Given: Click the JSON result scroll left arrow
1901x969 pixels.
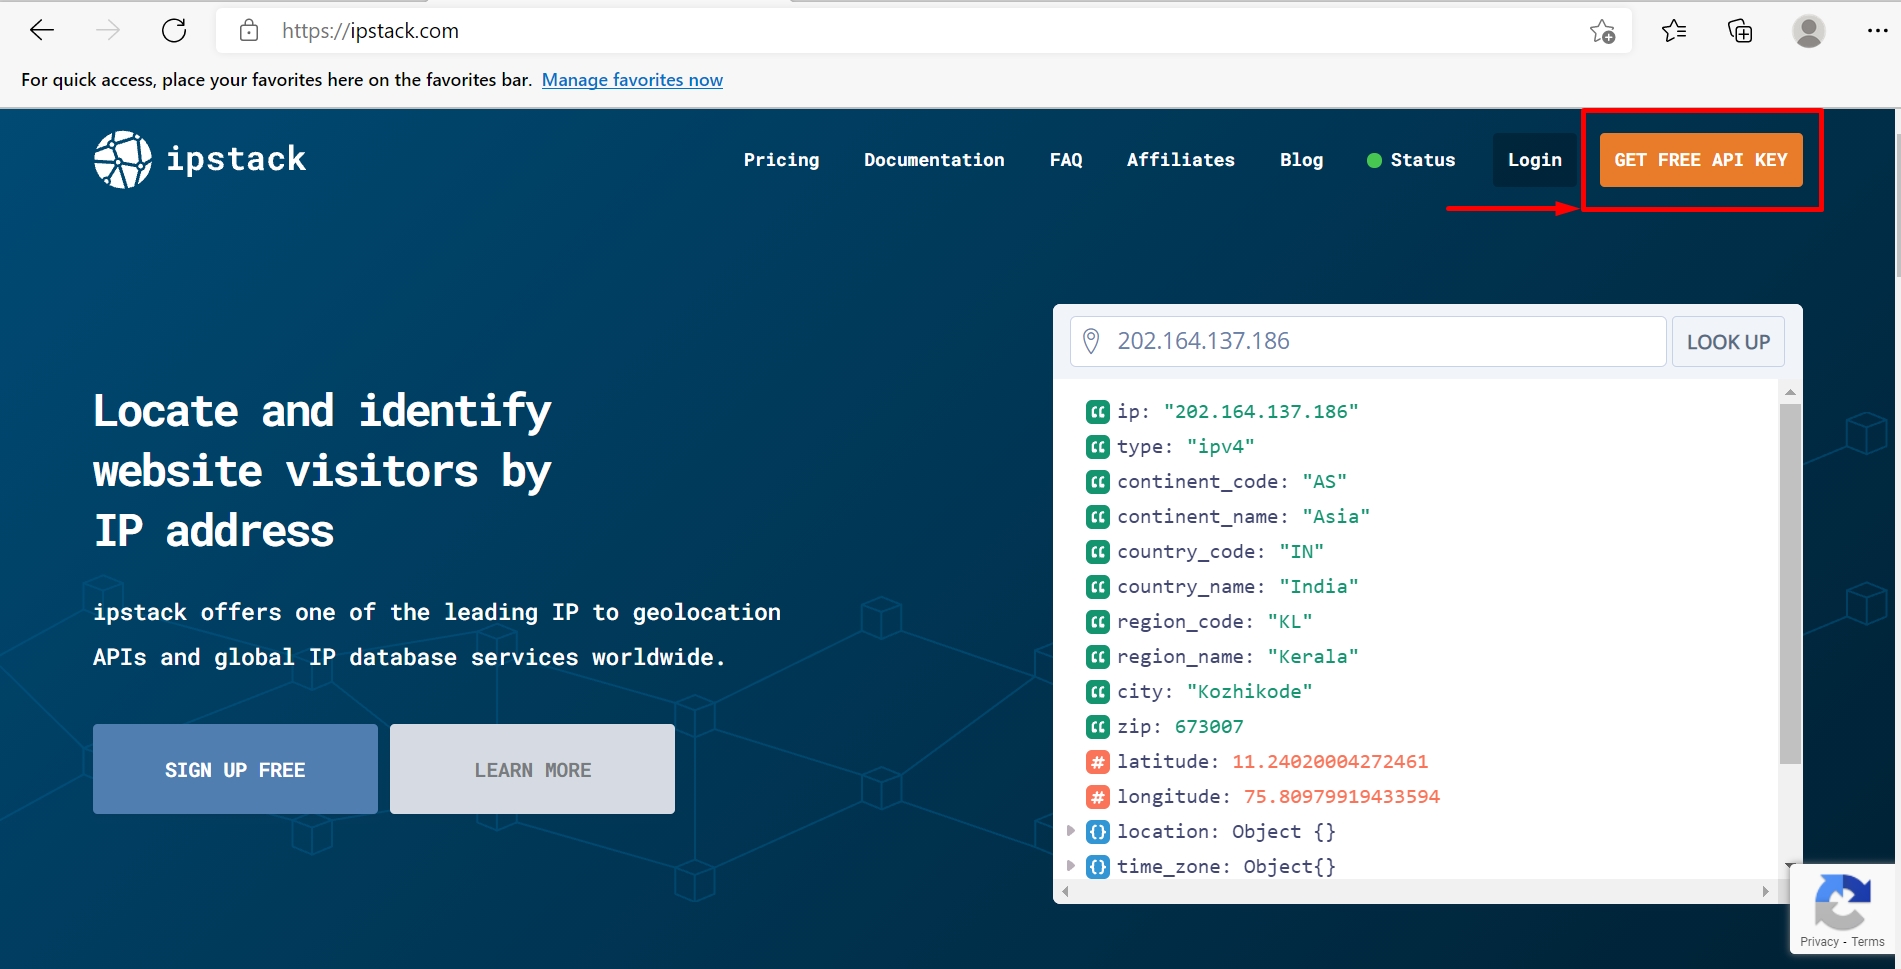Looking at the screenshot, I should pyautogui.click(x=1065, y=891).
